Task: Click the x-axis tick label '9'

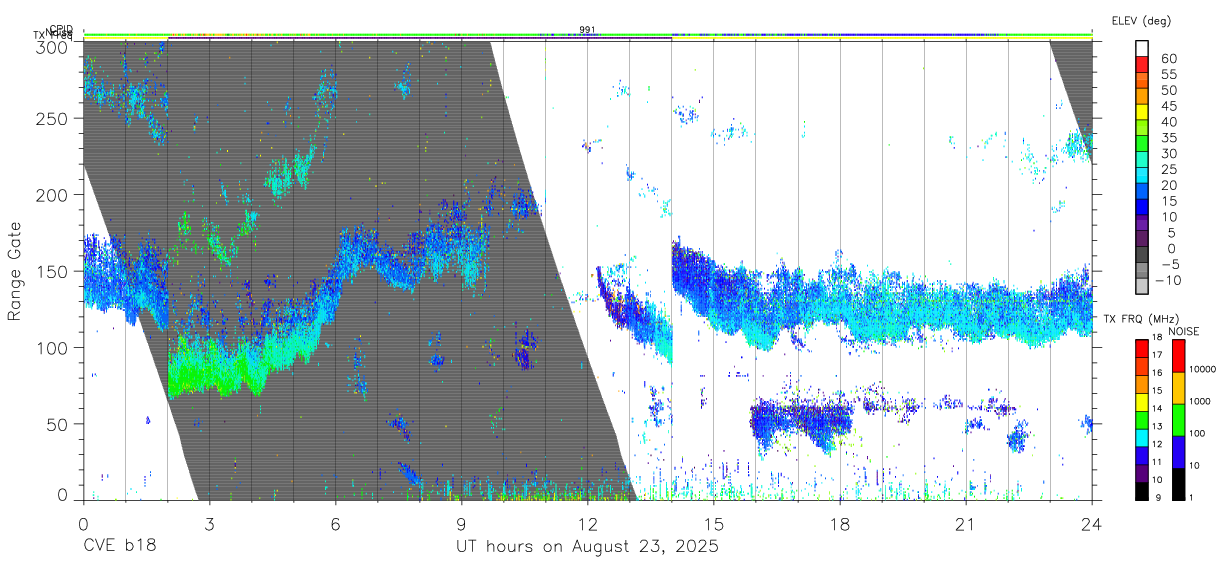Action: [461, 524]
